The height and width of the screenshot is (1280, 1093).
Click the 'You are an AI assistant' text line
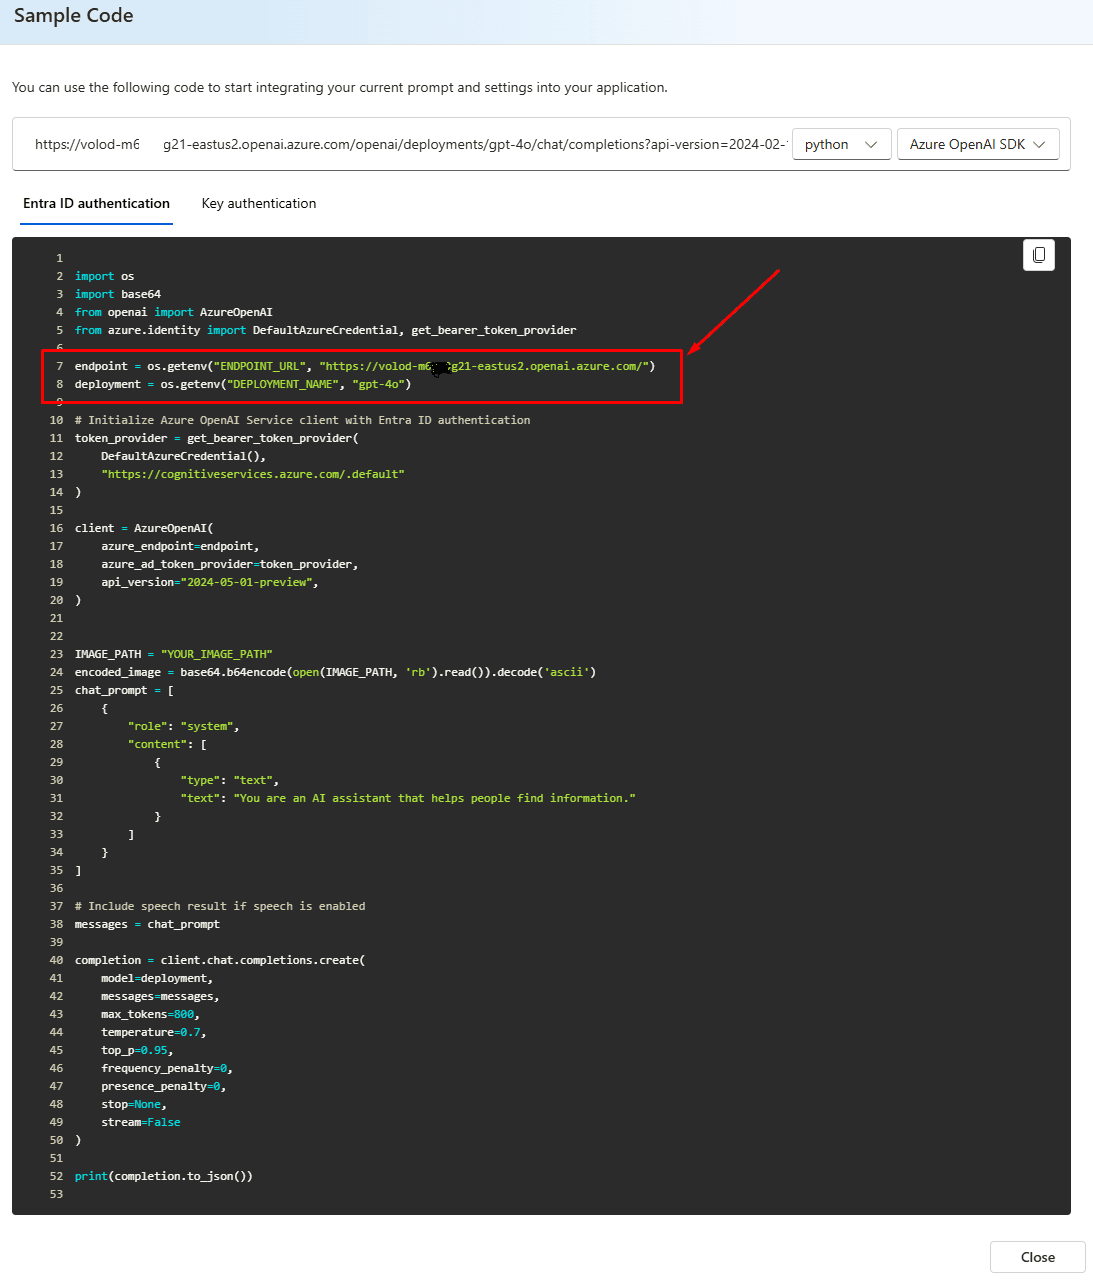click(x=408, y=798)
